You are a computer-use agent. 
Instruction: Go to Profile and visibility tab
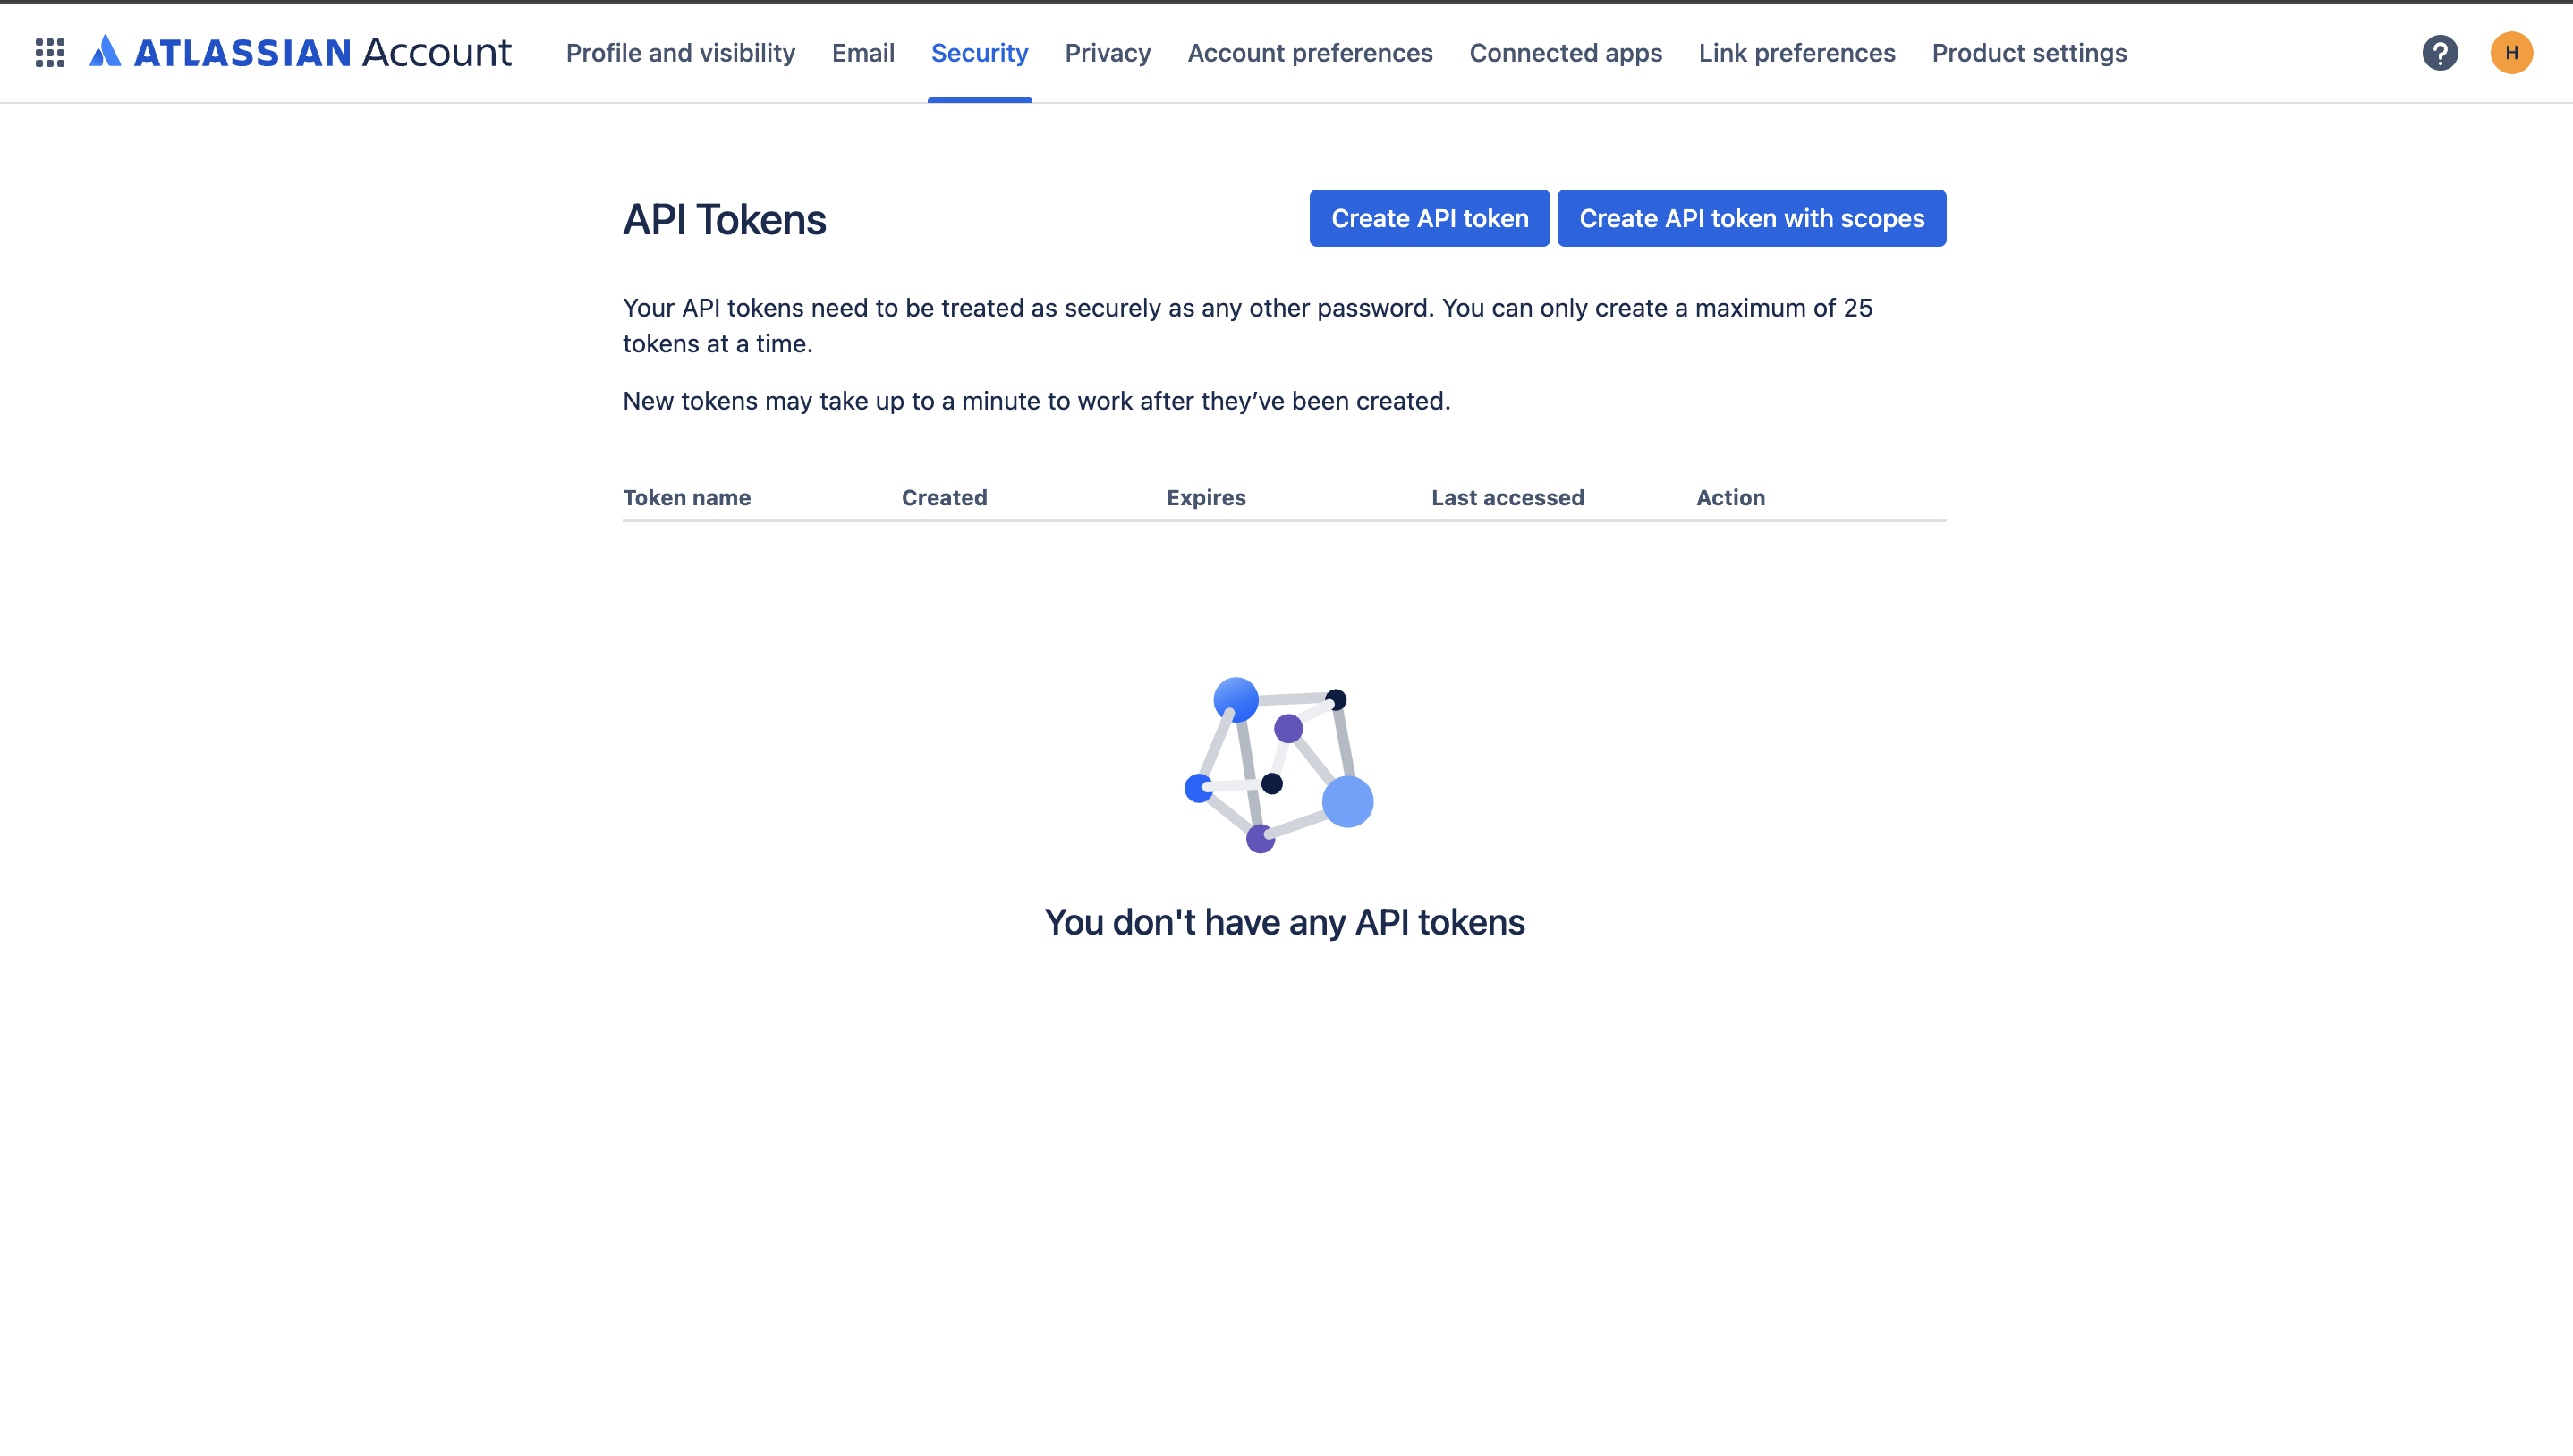[680, 53]
